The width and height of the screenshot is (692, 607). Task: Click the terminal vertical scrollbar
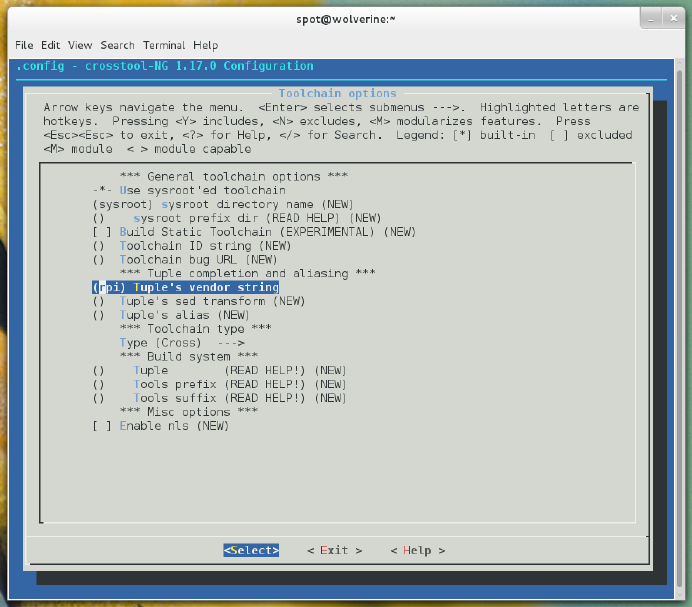(x=679, y=328)
